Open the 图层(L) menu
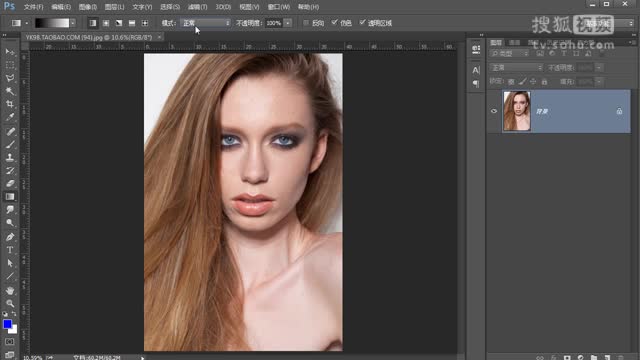The width and height of the screenshot is (640, 360). (x=114, y=7)
